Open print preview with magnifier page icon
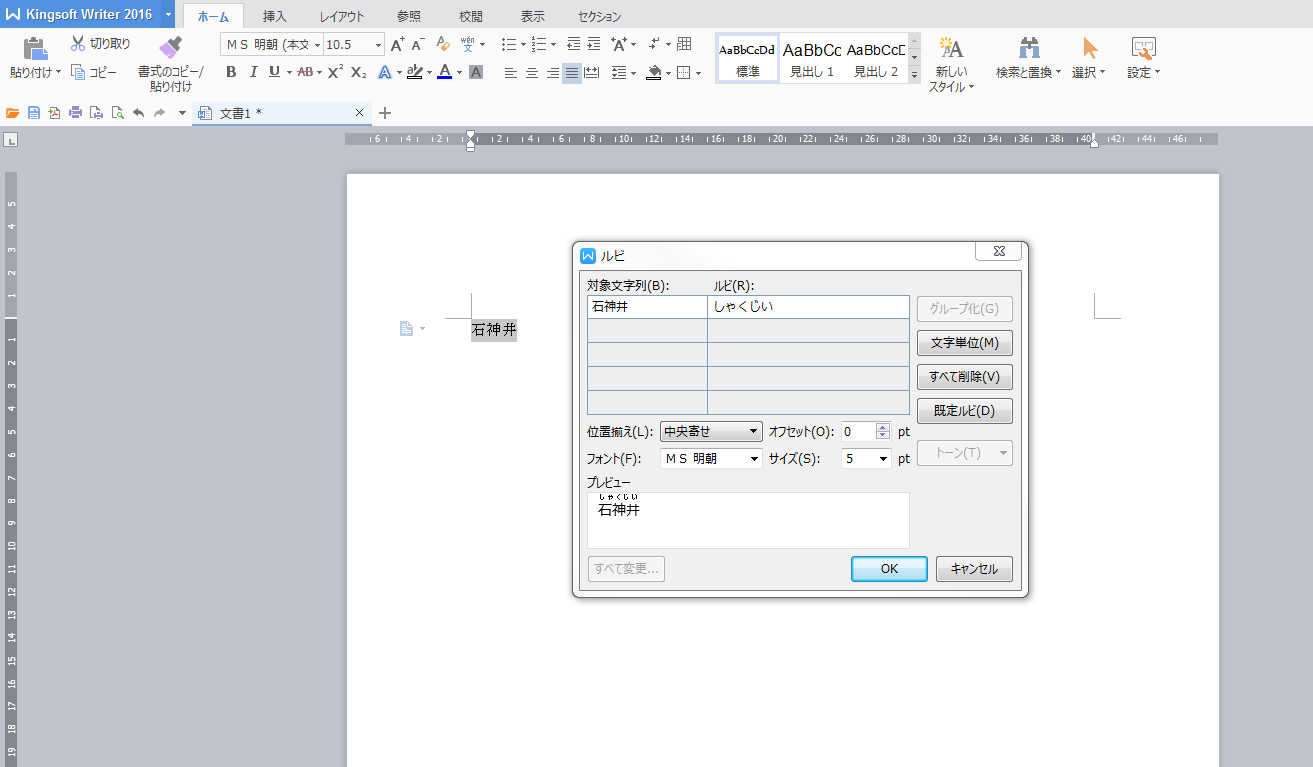This screenshot has height=767, width=1313. point(118,113)
